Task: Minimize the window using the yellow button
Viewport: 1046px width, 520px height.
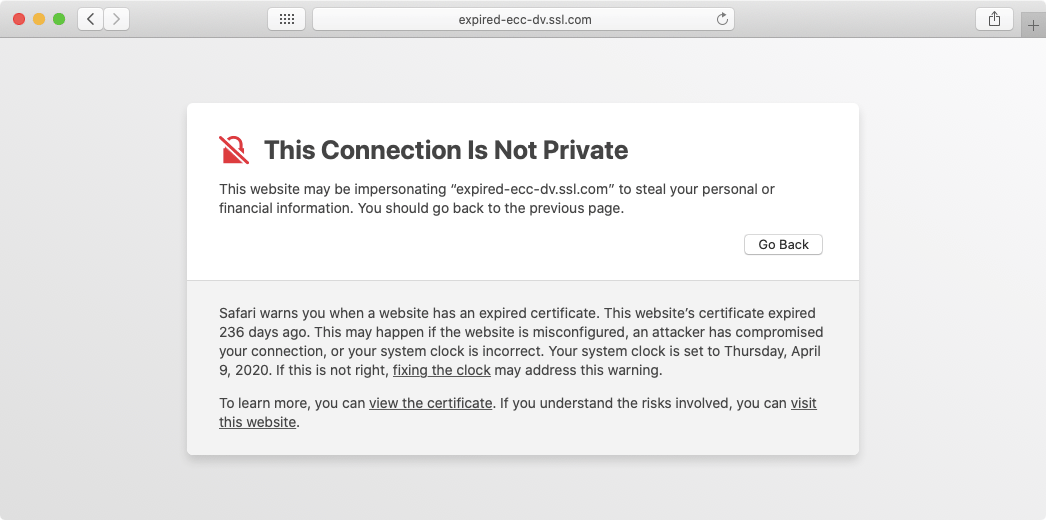Action: click(39, 19)
